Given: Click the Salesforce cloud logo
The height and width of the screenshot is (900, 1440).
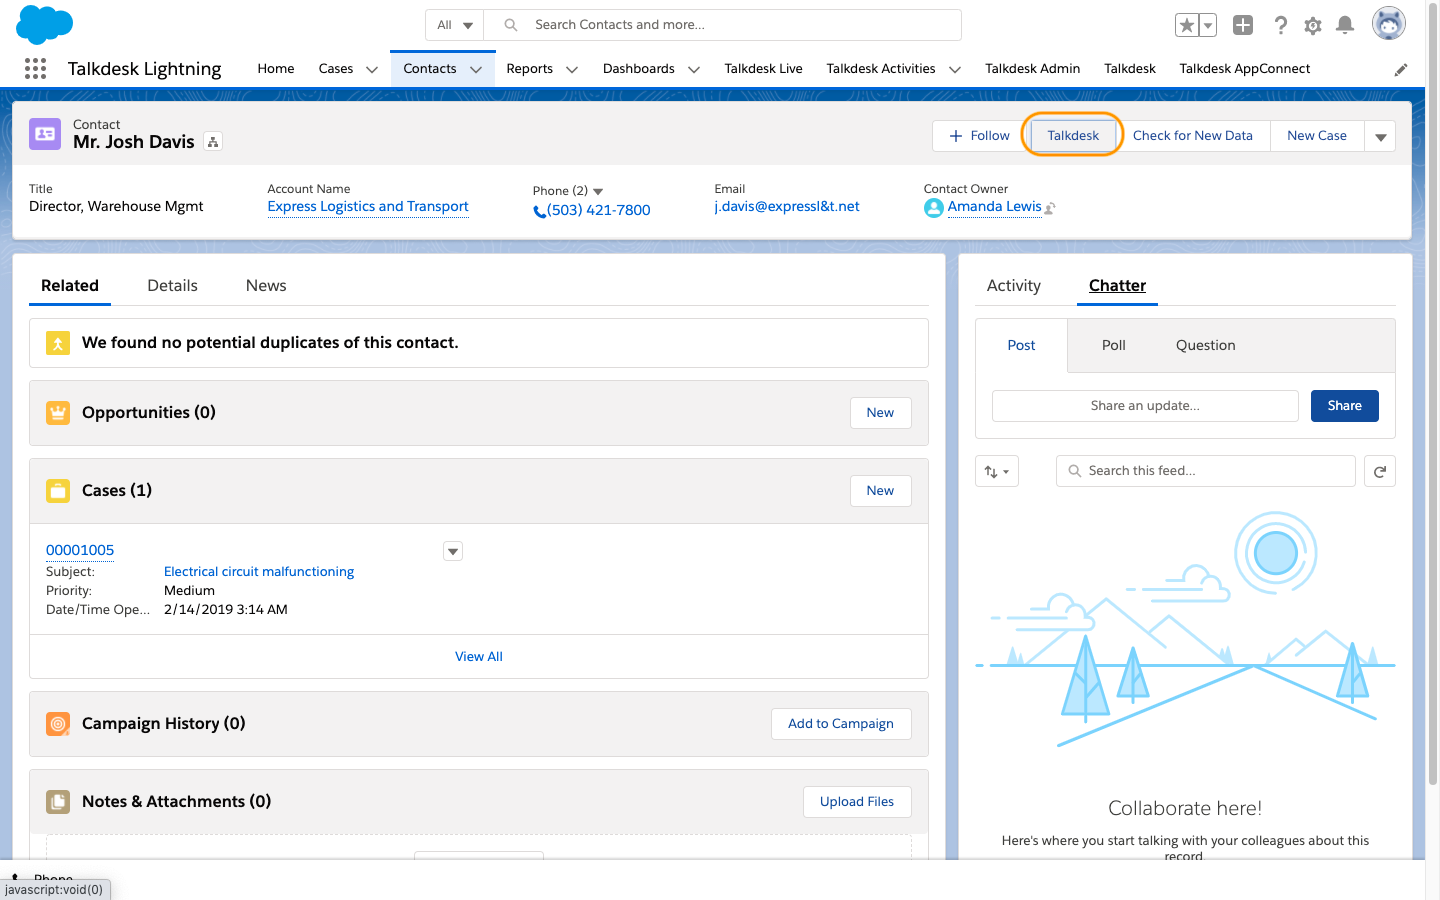Looking at the screenshot, I should point(44,25).
